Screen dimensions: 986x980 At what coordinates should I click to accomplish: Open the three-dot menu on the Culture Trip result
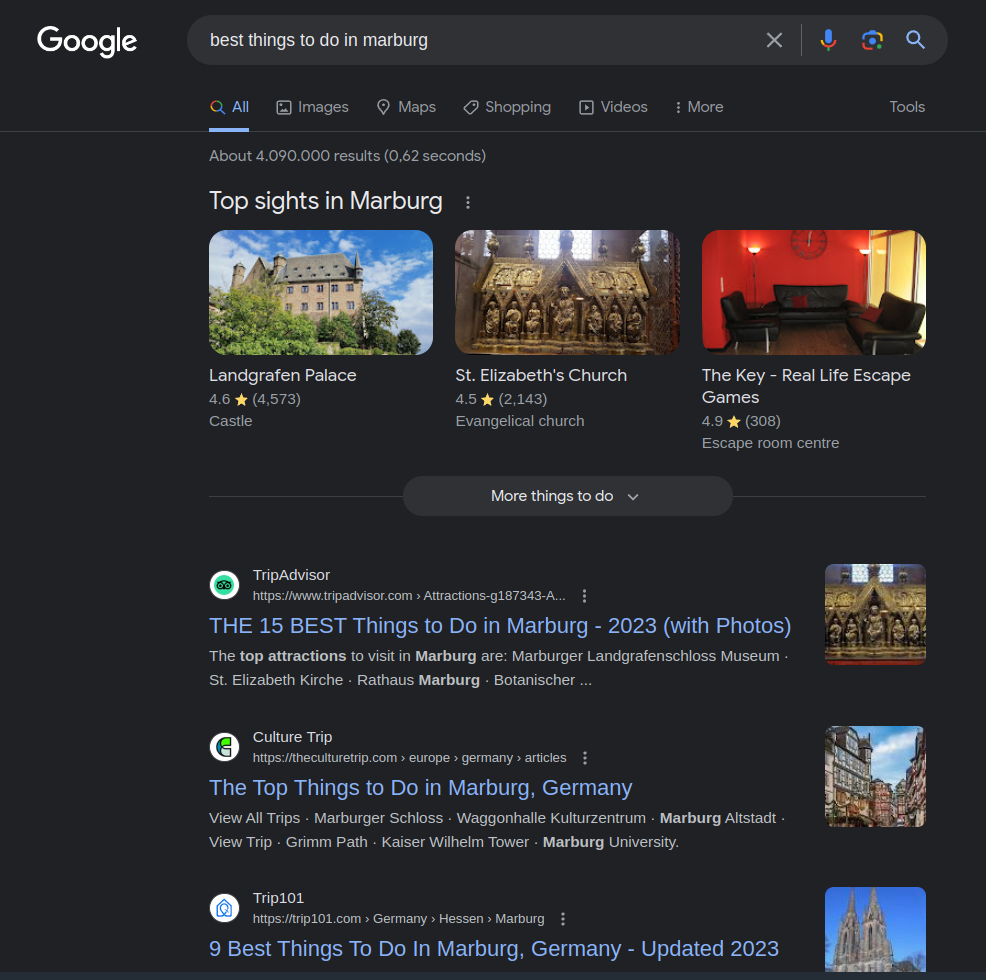(585, 757)
